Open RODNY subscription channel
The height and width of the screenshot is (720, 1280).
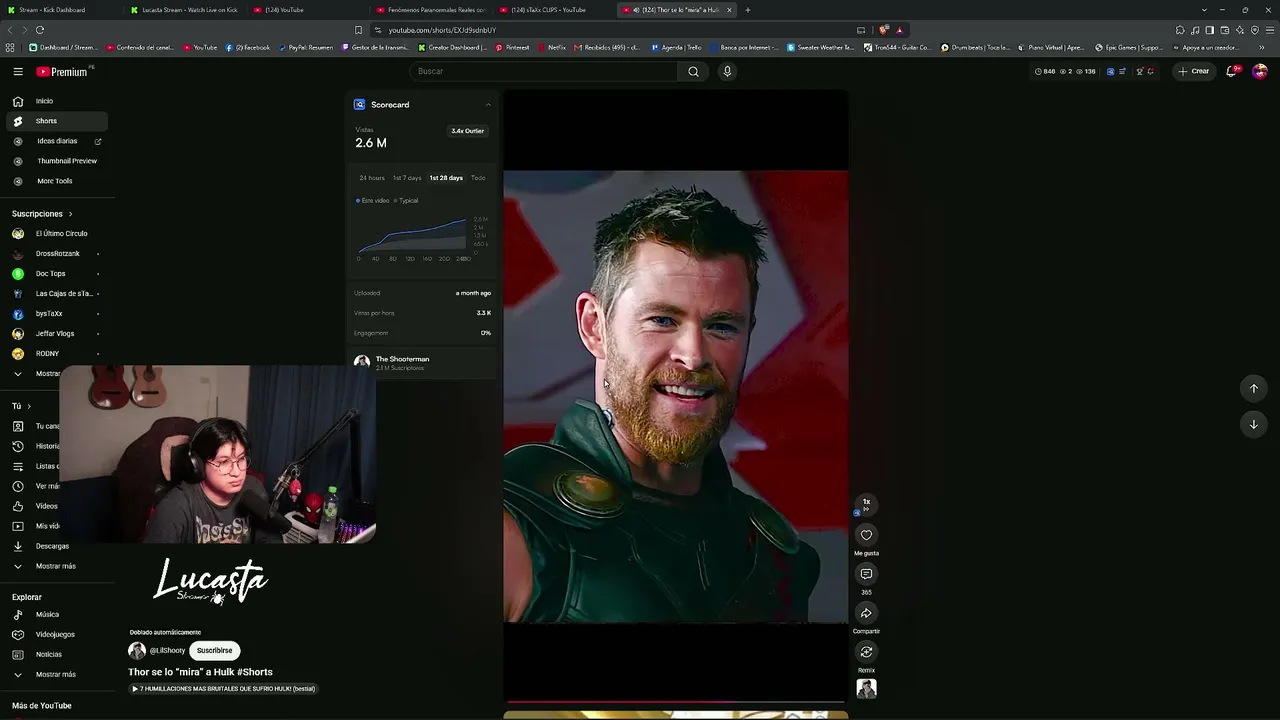pyautogui.click(x=57, y=354)
